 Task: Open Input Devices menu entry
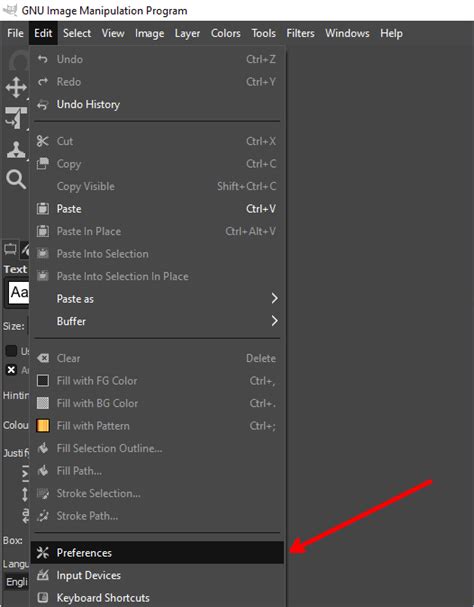pos(157,575)
